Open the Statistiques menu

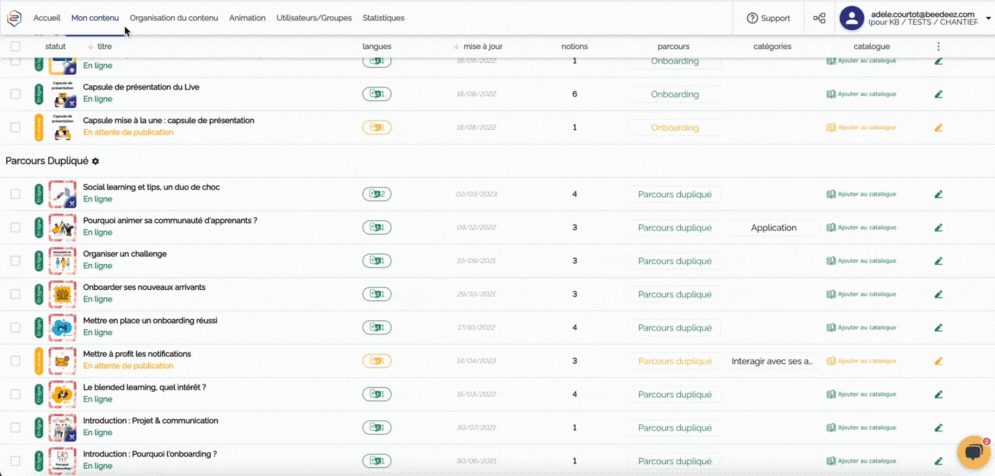click(383, 18)
